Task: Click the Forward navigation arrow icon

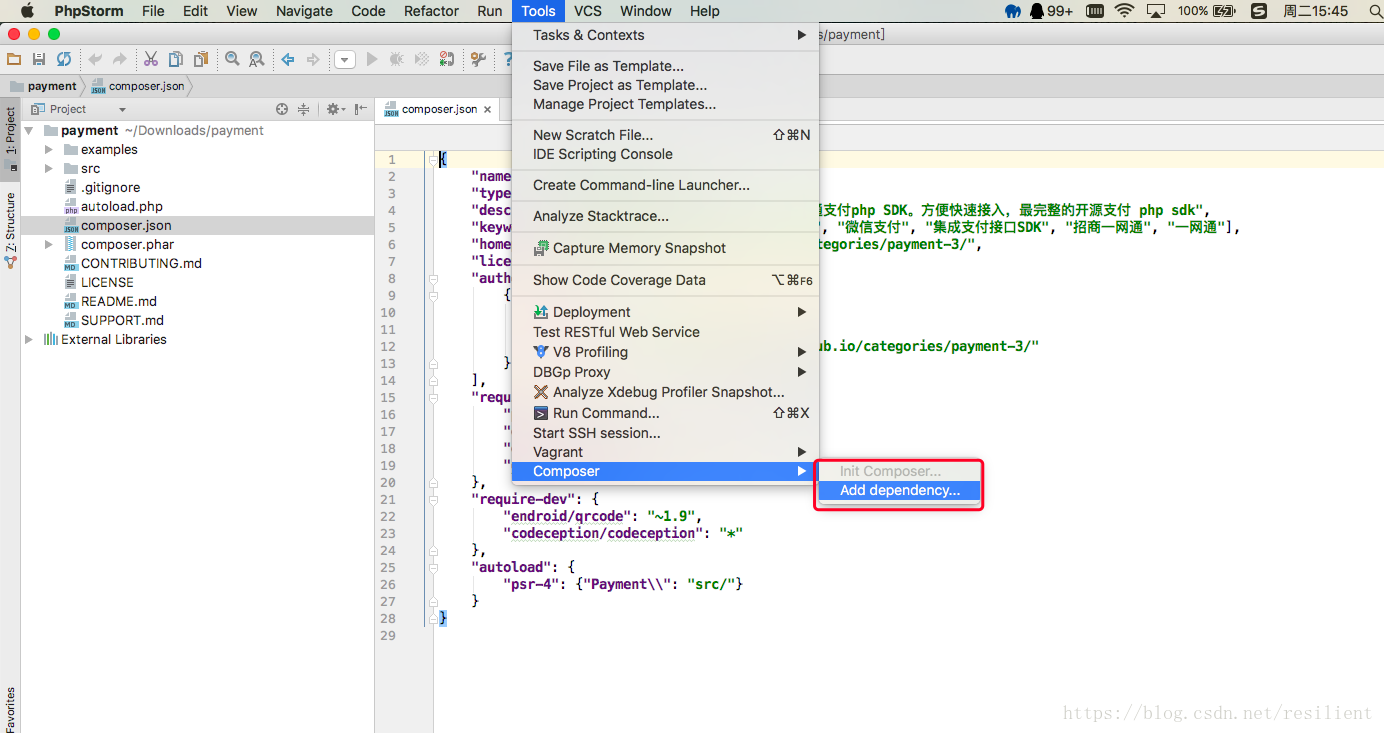Action: point(313,60)
